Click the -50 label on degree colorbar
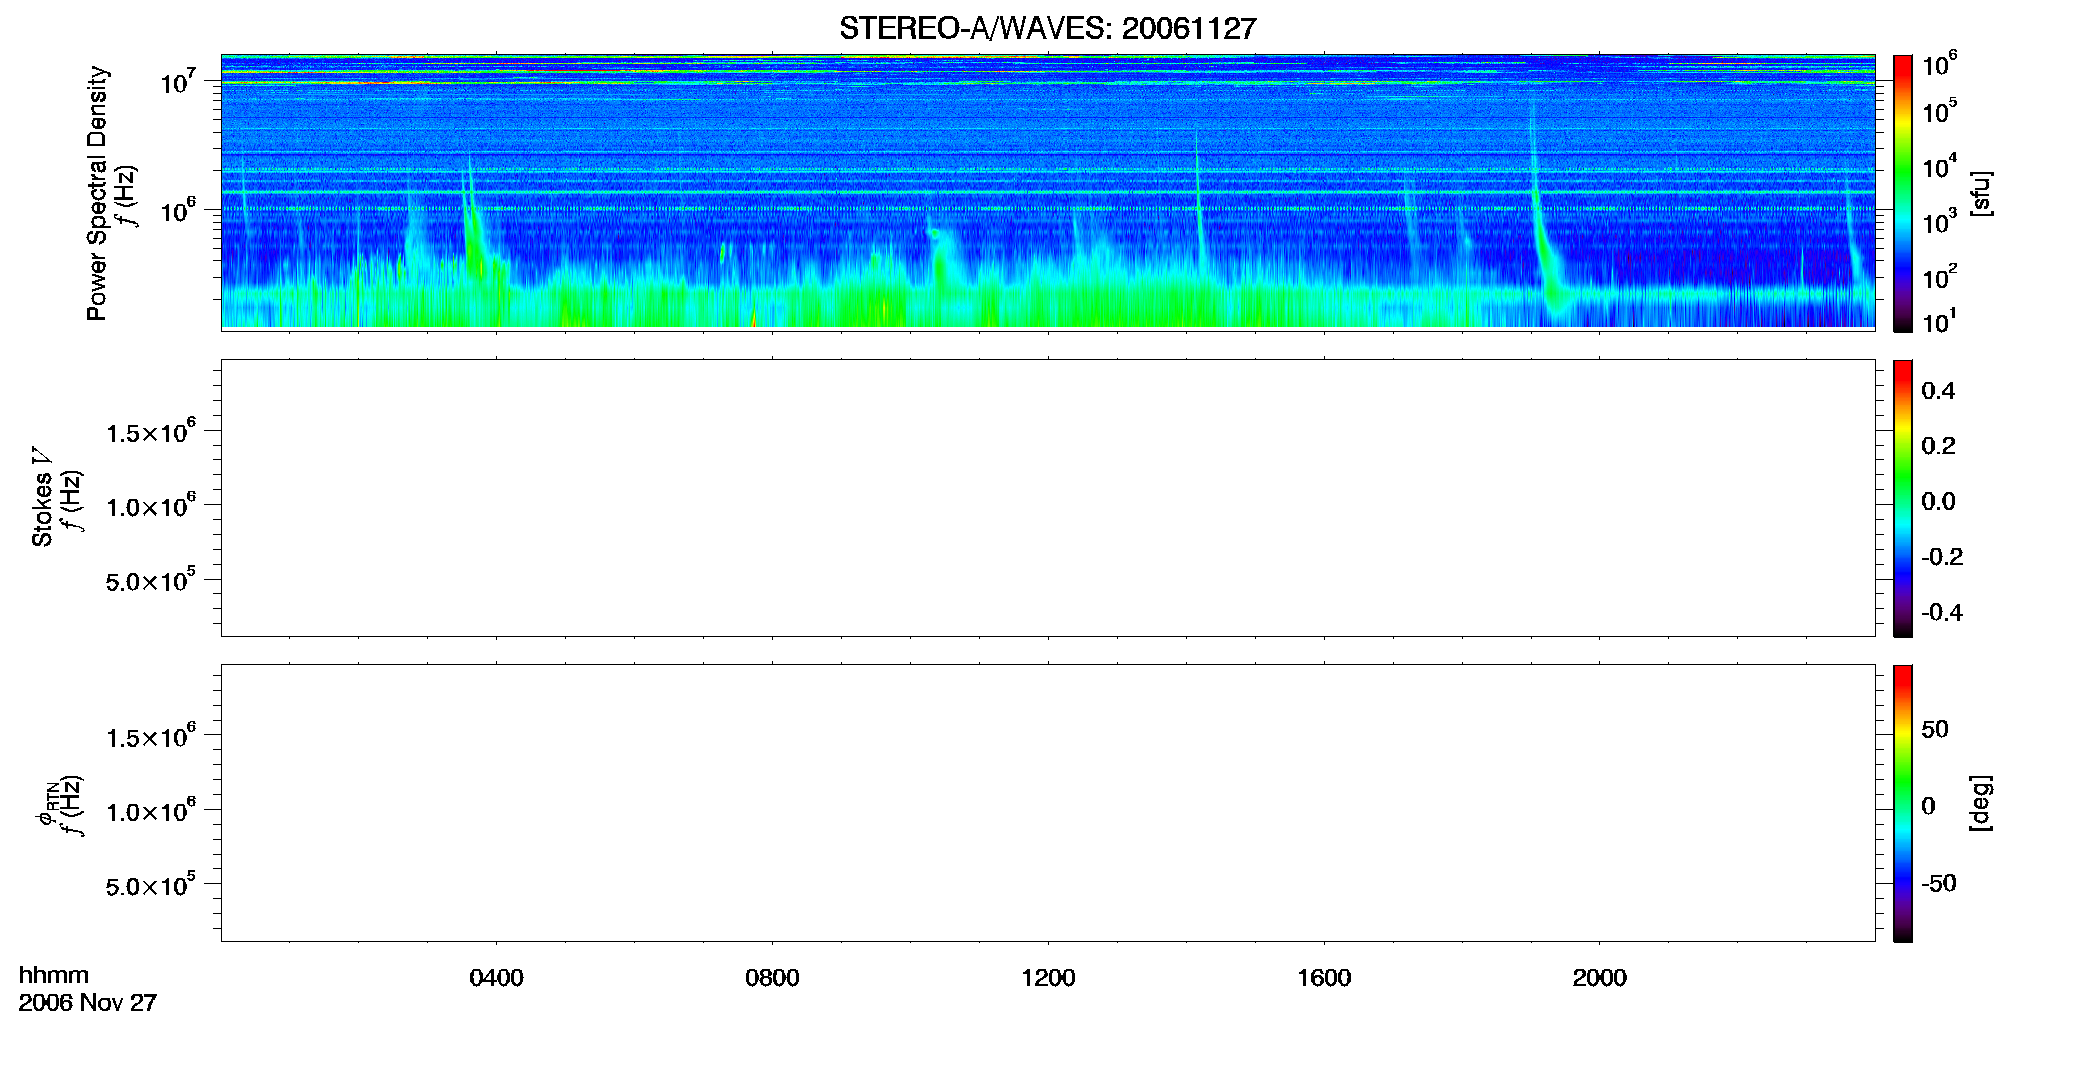 click(x=1939, y=884)
